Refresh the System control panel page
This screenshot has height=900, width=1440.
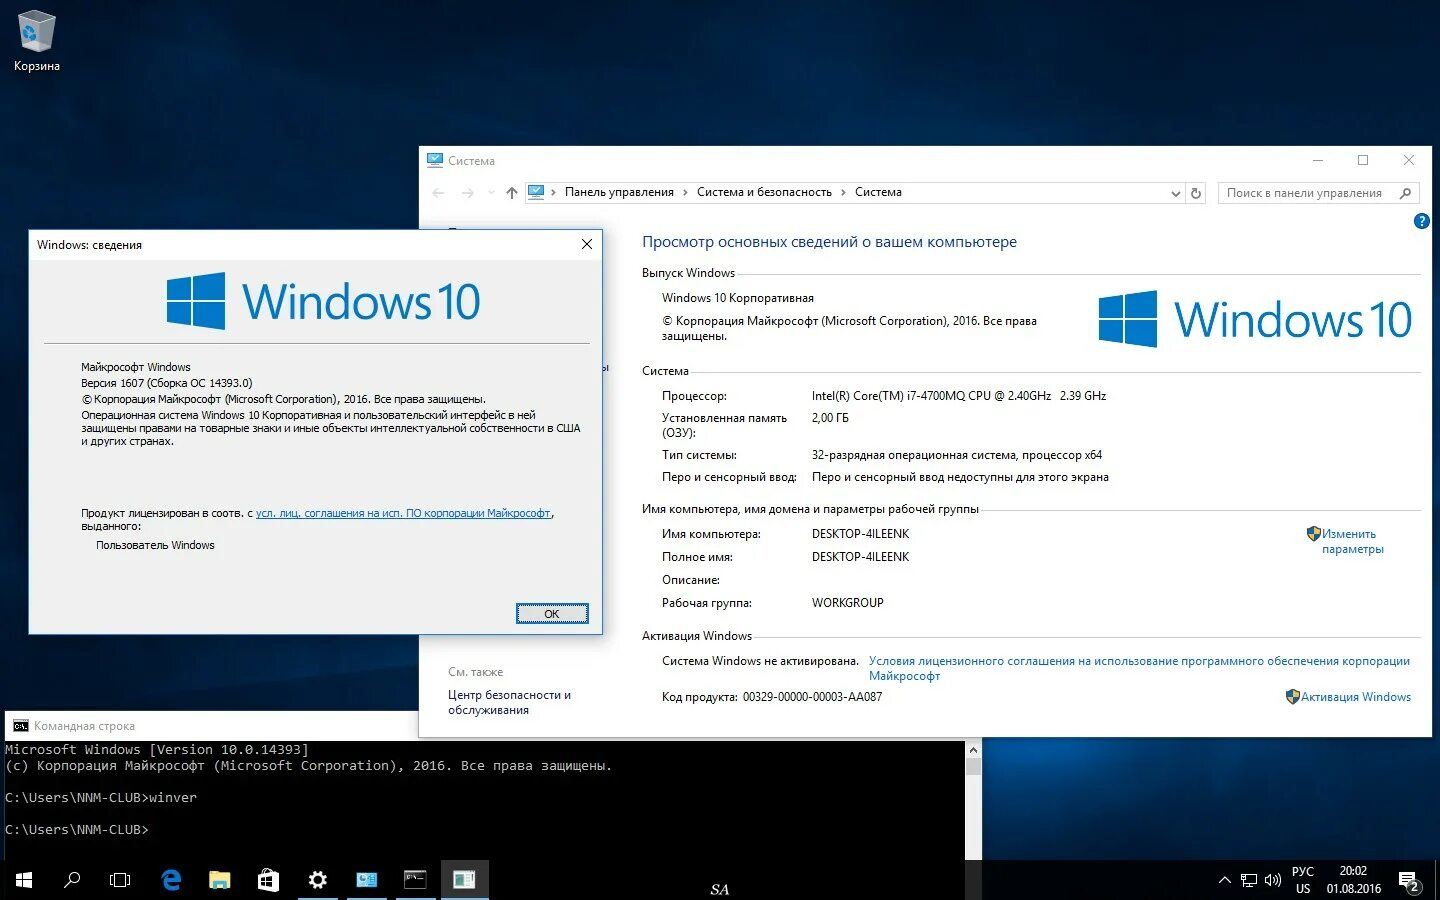[1196, 194]
